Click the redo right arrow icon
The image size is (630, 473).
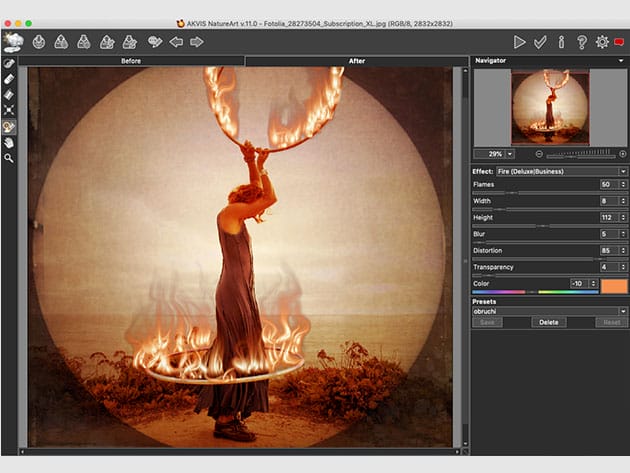pyautogui.click(x=197, y=42)
